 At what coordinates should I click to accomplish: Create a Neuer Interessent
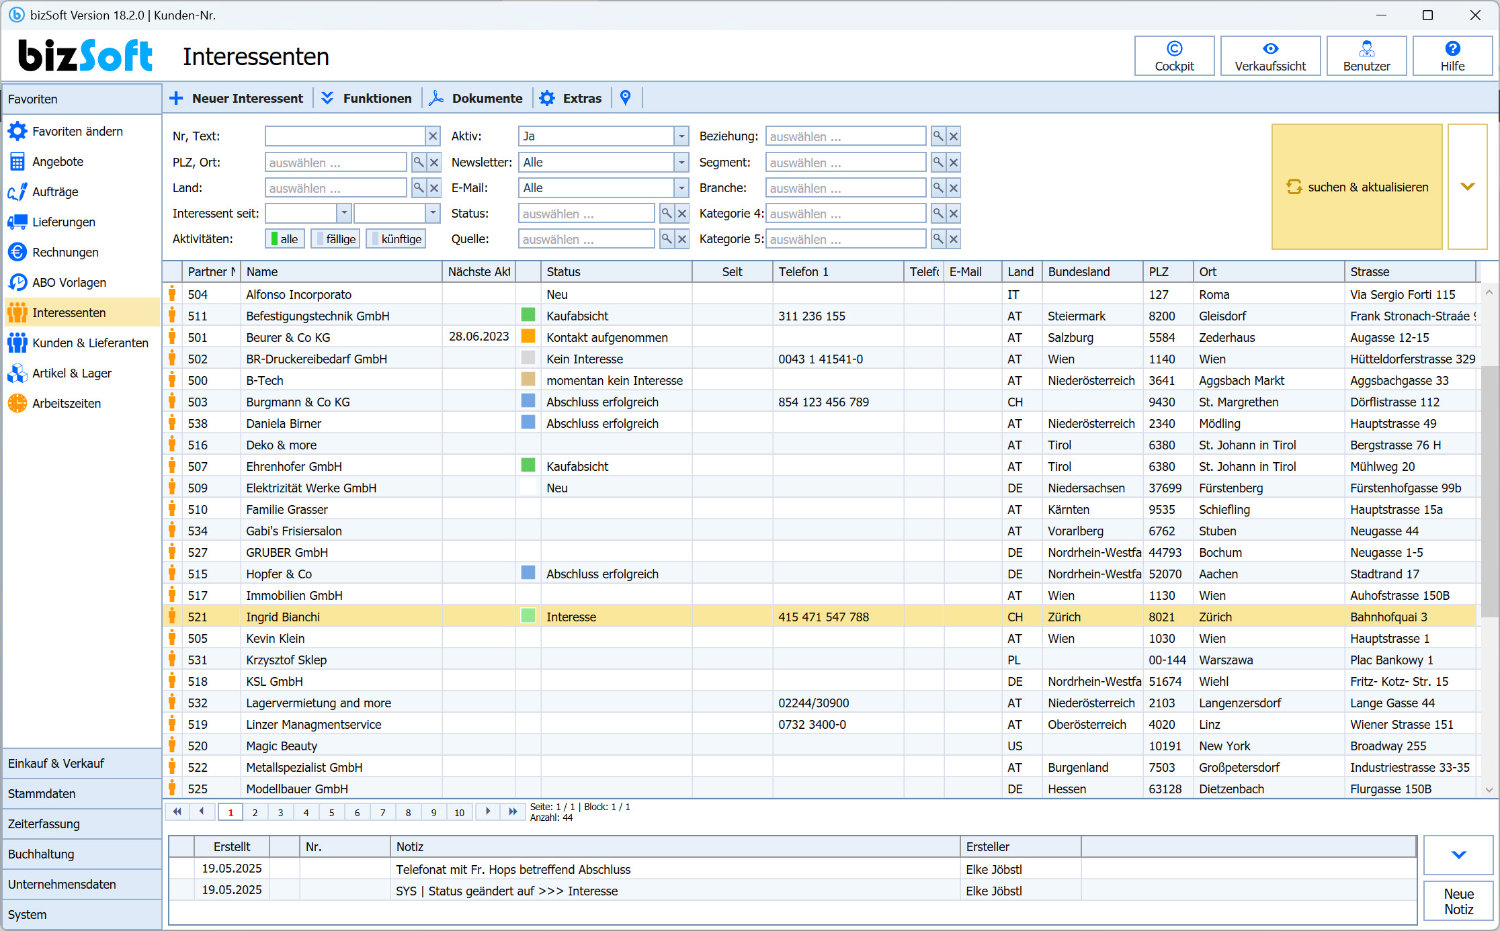coord(236,98)
